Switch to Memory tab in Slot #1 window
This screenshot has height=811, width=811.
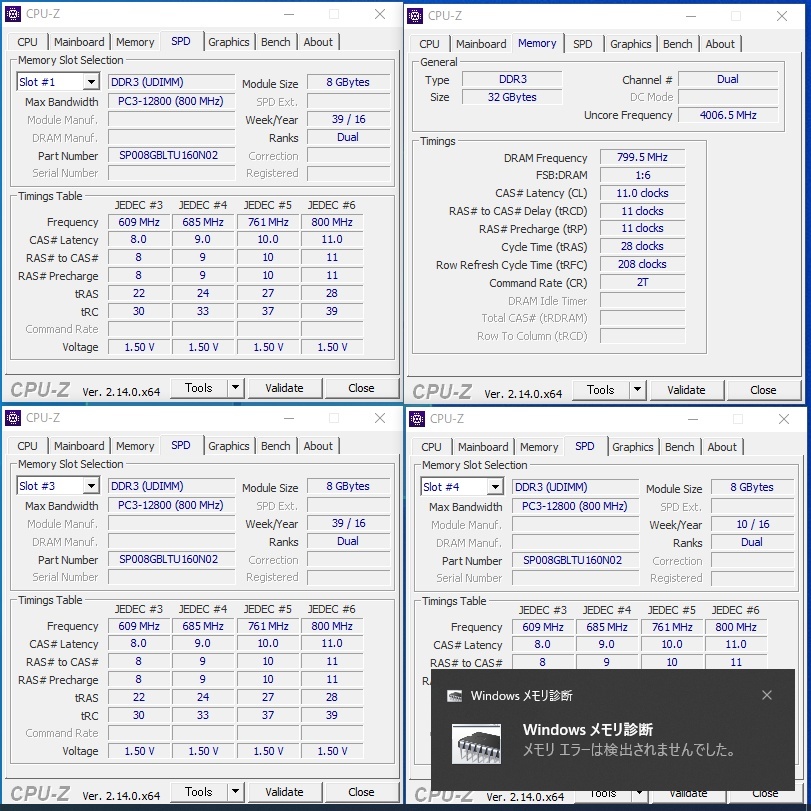(x=135, y=42)
